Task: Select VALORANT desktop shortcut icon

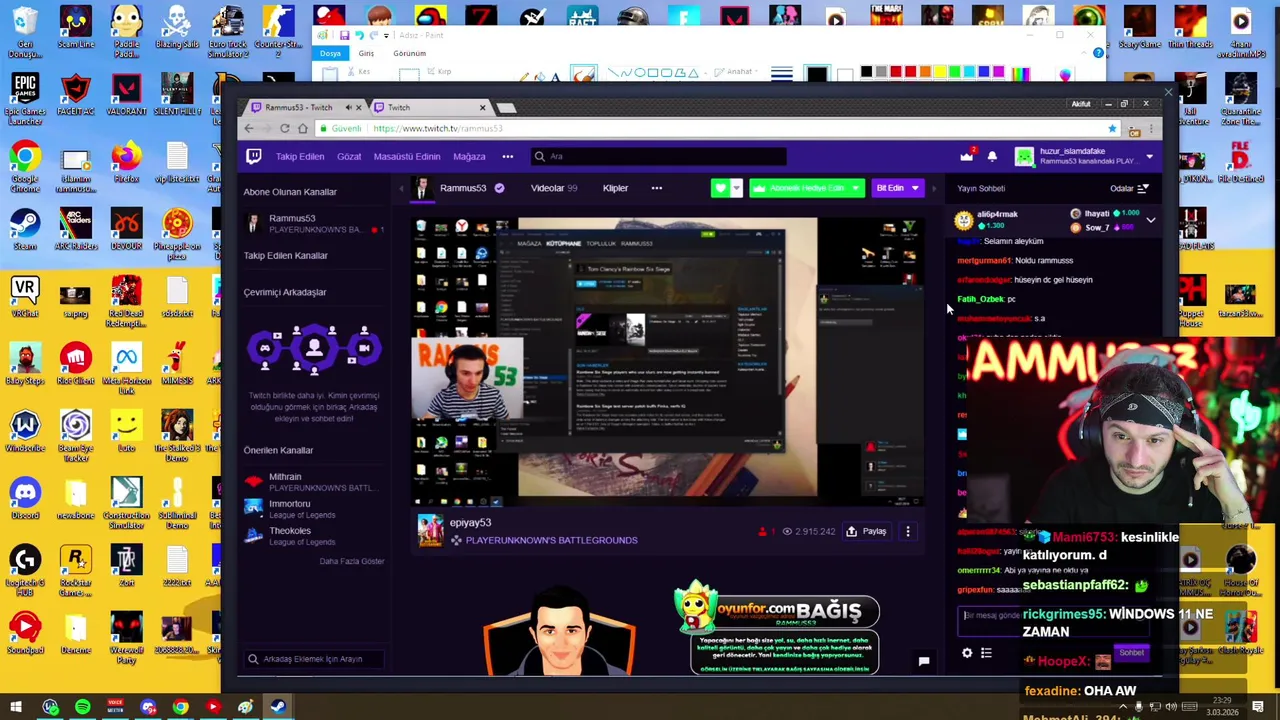Action: tap(126, 95)
